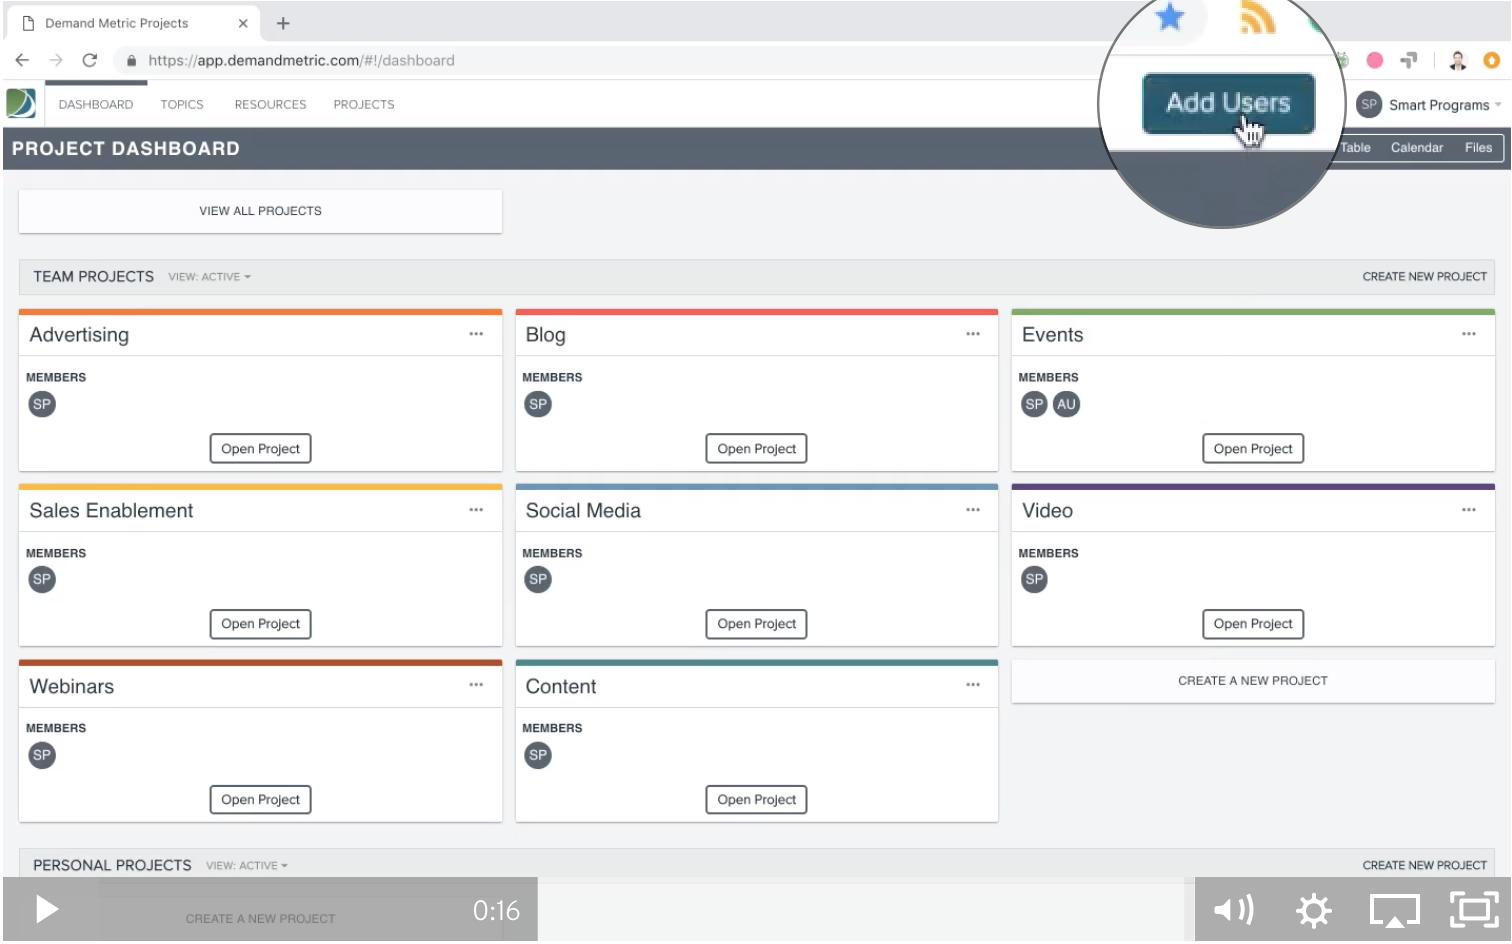Enter fullscreen video mode
Screen dimensions: 1512x944
(x=1474, y=909)
